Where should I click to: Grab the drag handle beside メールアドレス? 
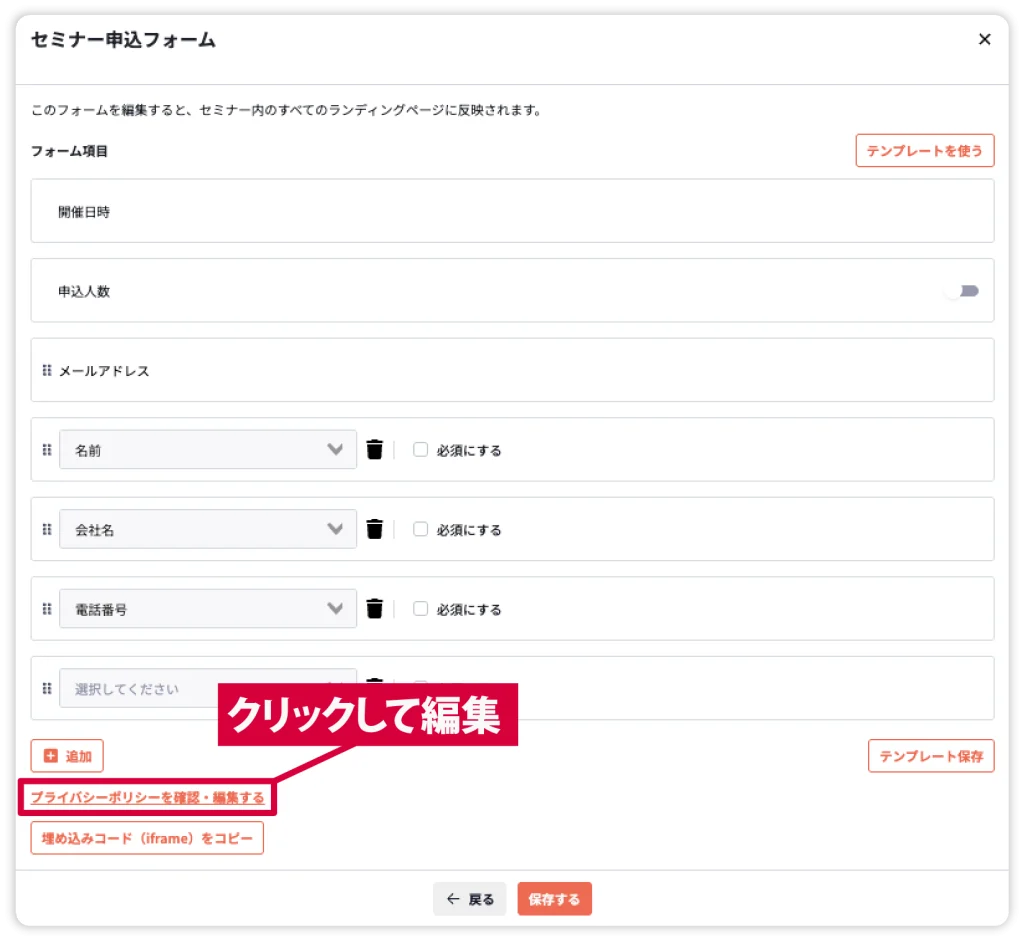click(x=47, y=370)
